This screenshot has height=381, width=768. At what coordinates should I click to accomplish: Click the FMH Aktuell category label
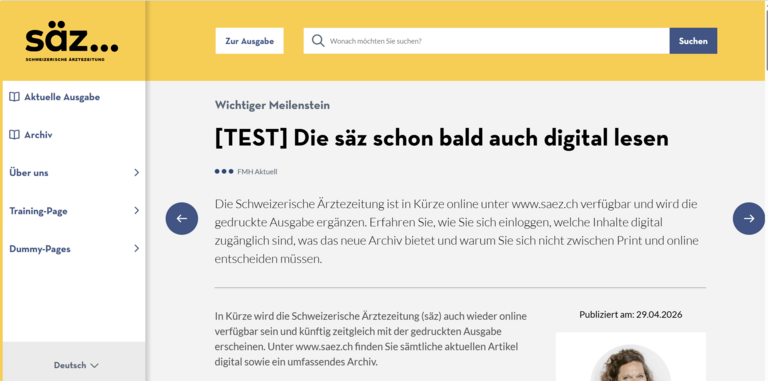pyautogui.click(x=257, y=172)
